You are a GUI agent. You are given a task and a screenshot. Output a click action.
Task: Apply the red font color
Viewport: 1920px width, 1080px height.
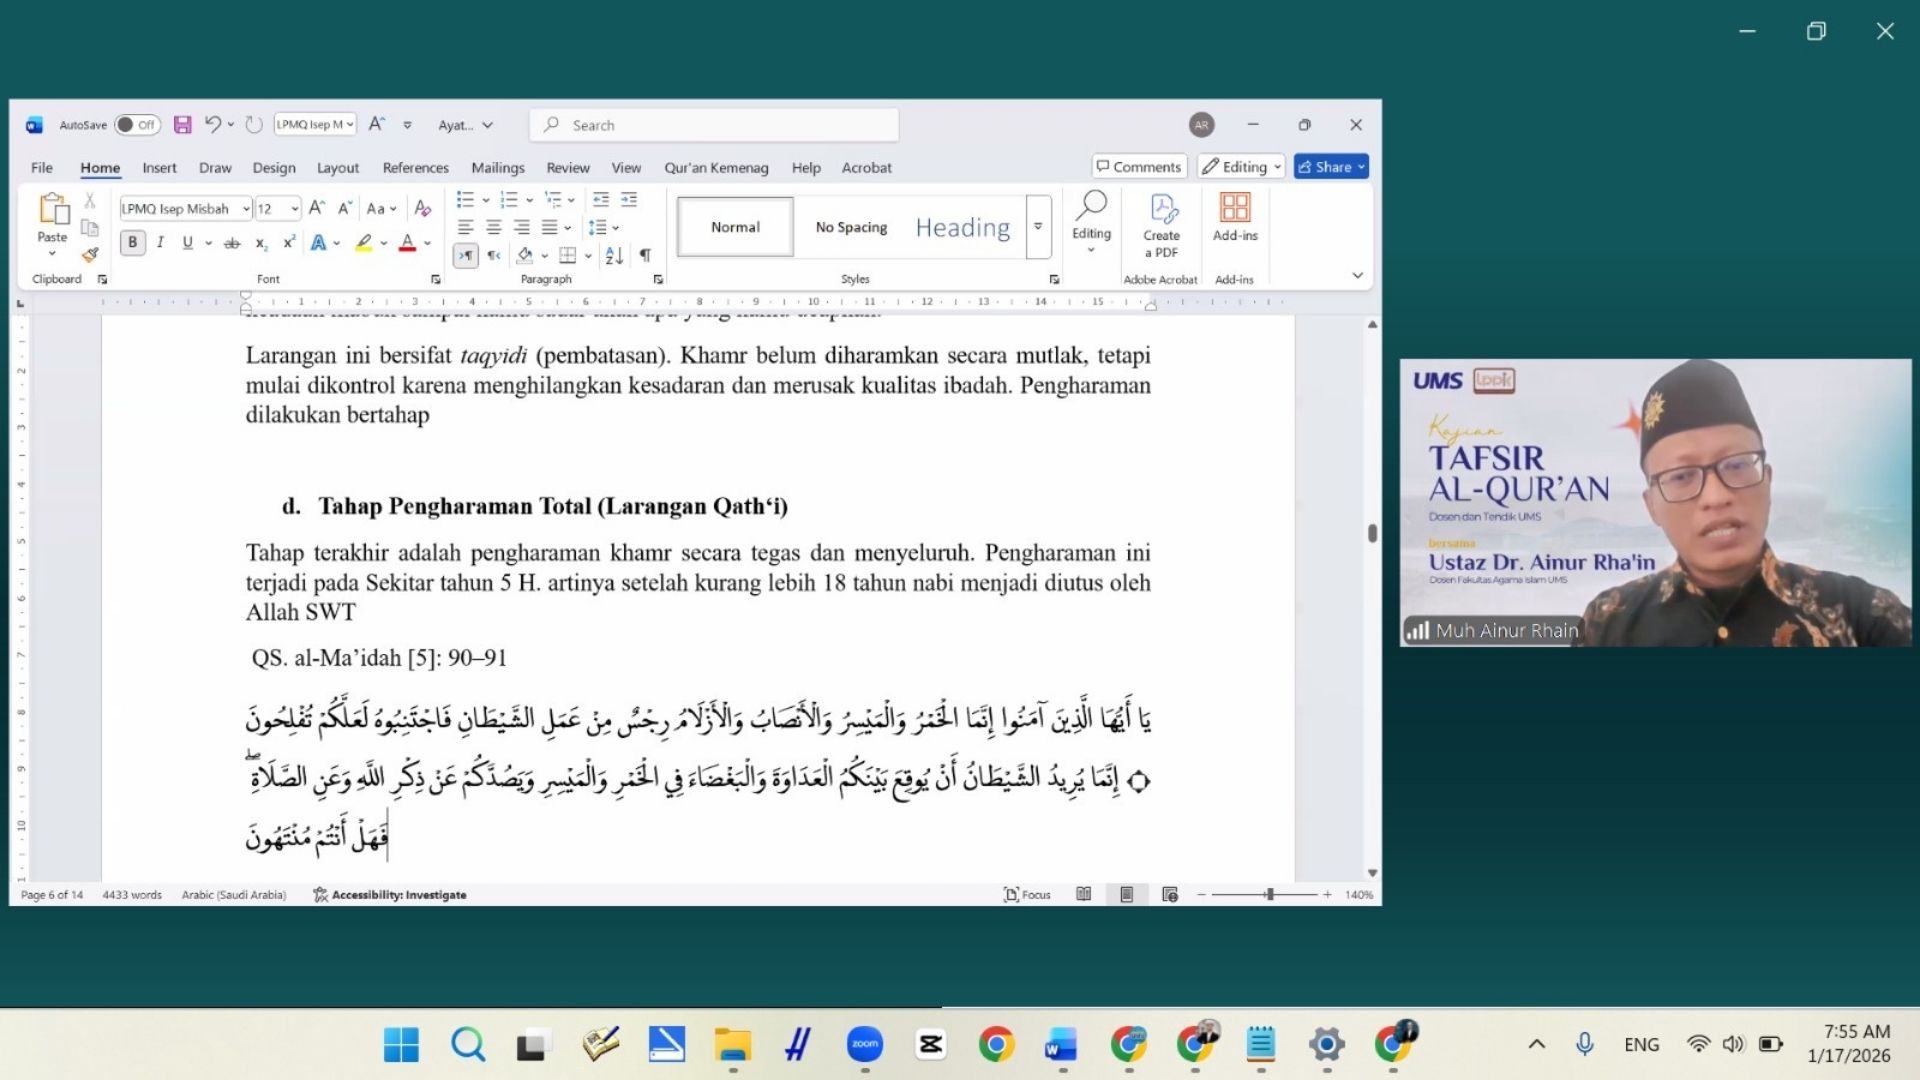coord(407,243)
